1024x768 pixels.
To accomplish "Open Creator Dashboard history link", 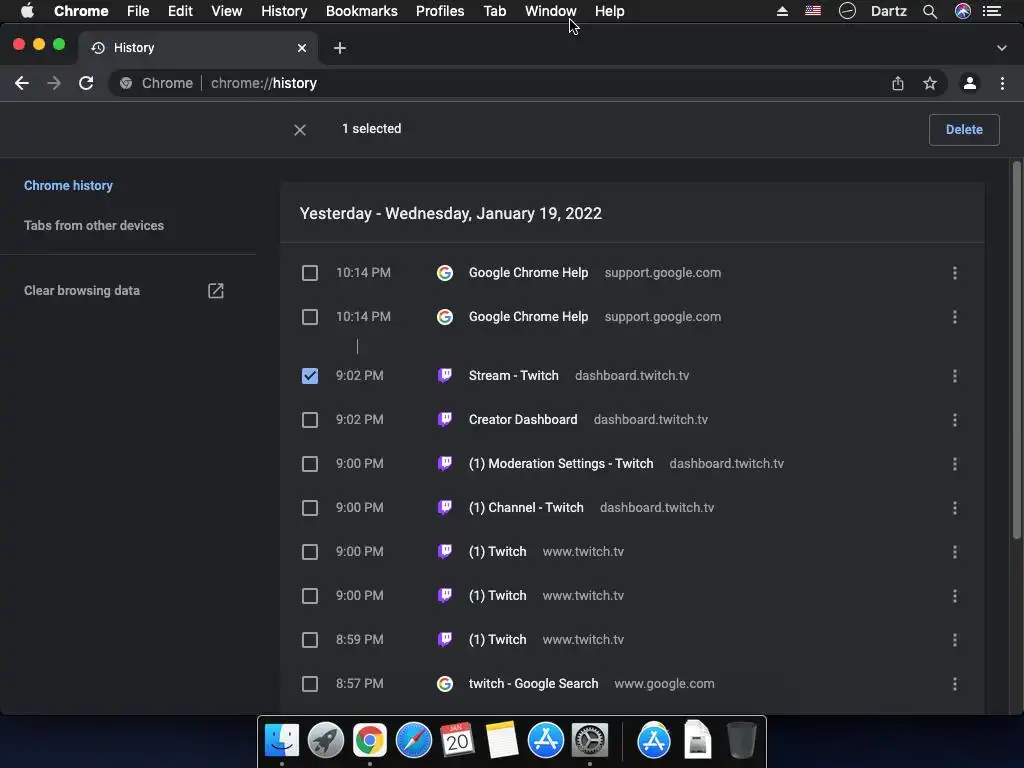I will (x=522, y=419).
